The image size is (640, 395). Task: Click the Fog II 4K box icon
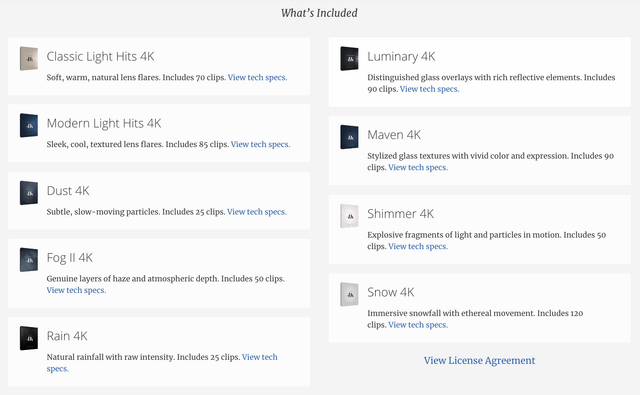pos(29,260)
